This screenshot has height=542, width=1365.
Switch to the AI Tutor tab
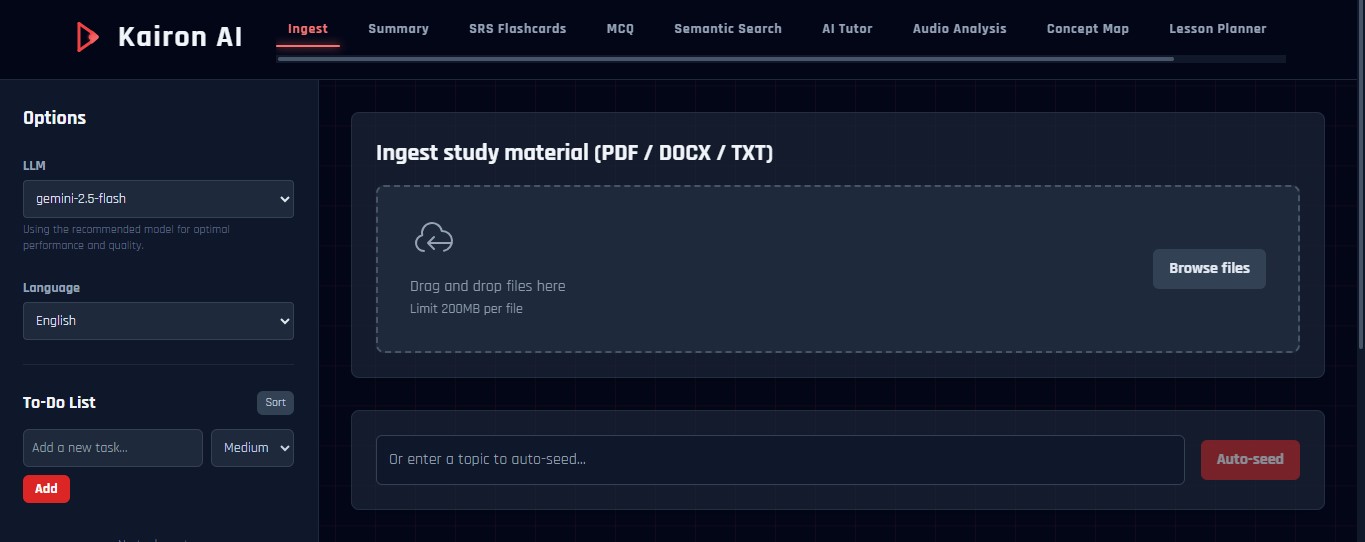click(x=847, y=29)
